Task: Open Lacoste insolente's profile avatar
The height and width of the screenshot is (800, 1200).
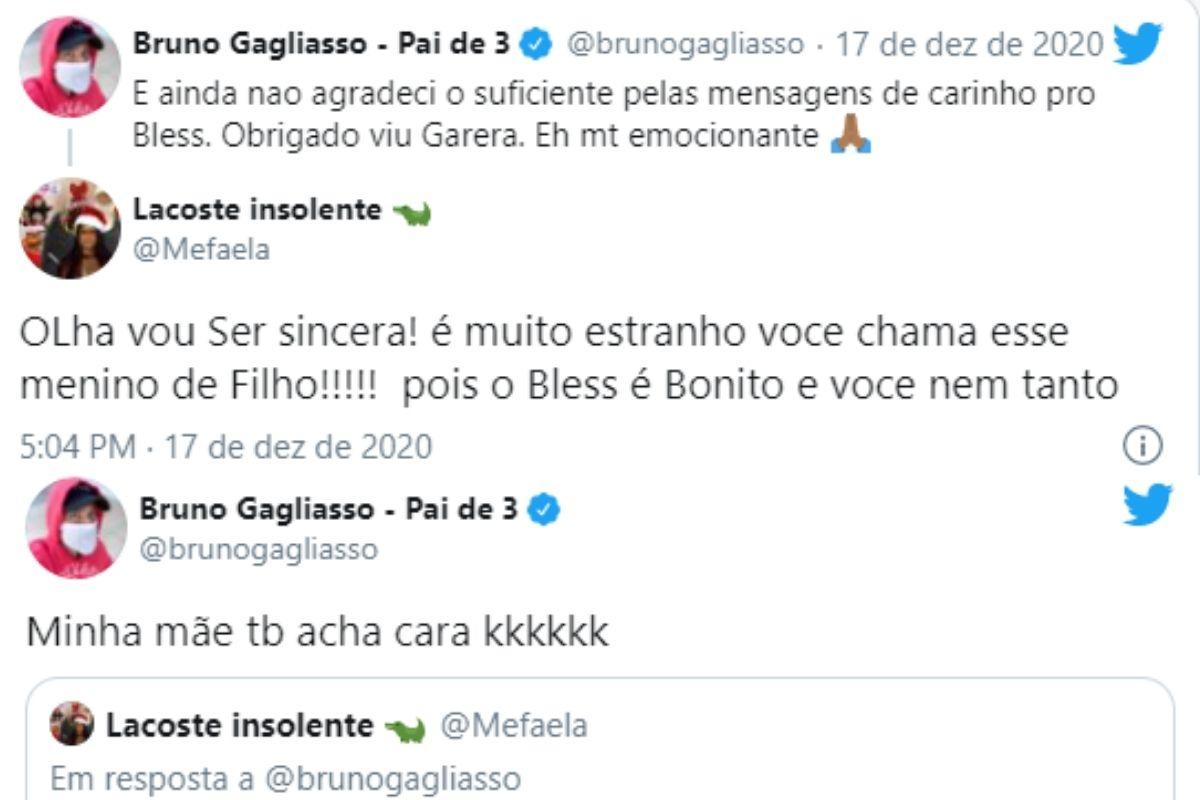Action: (x=70, y=229)
